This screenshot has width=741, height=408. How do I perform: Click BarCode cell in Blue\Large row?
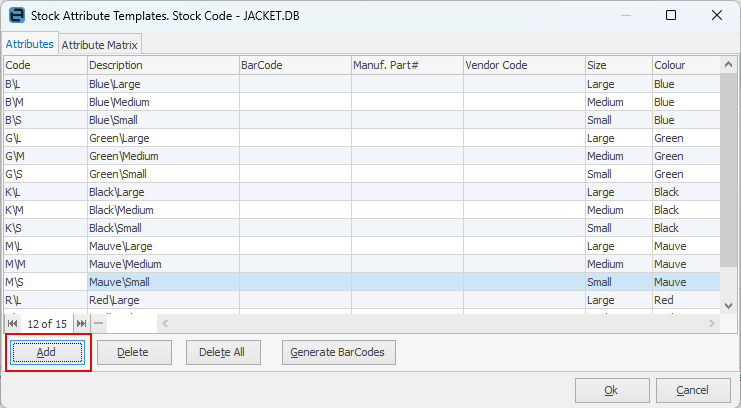point(295,84)
